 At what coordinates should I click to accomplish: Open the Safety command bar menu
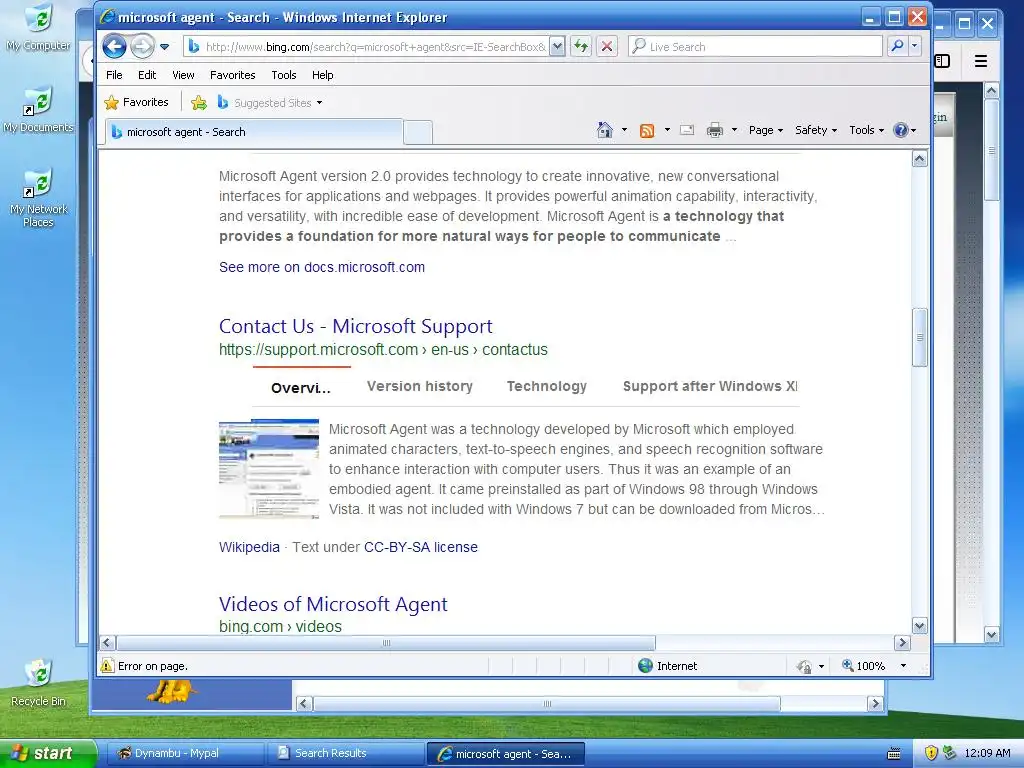click(816, 130)
